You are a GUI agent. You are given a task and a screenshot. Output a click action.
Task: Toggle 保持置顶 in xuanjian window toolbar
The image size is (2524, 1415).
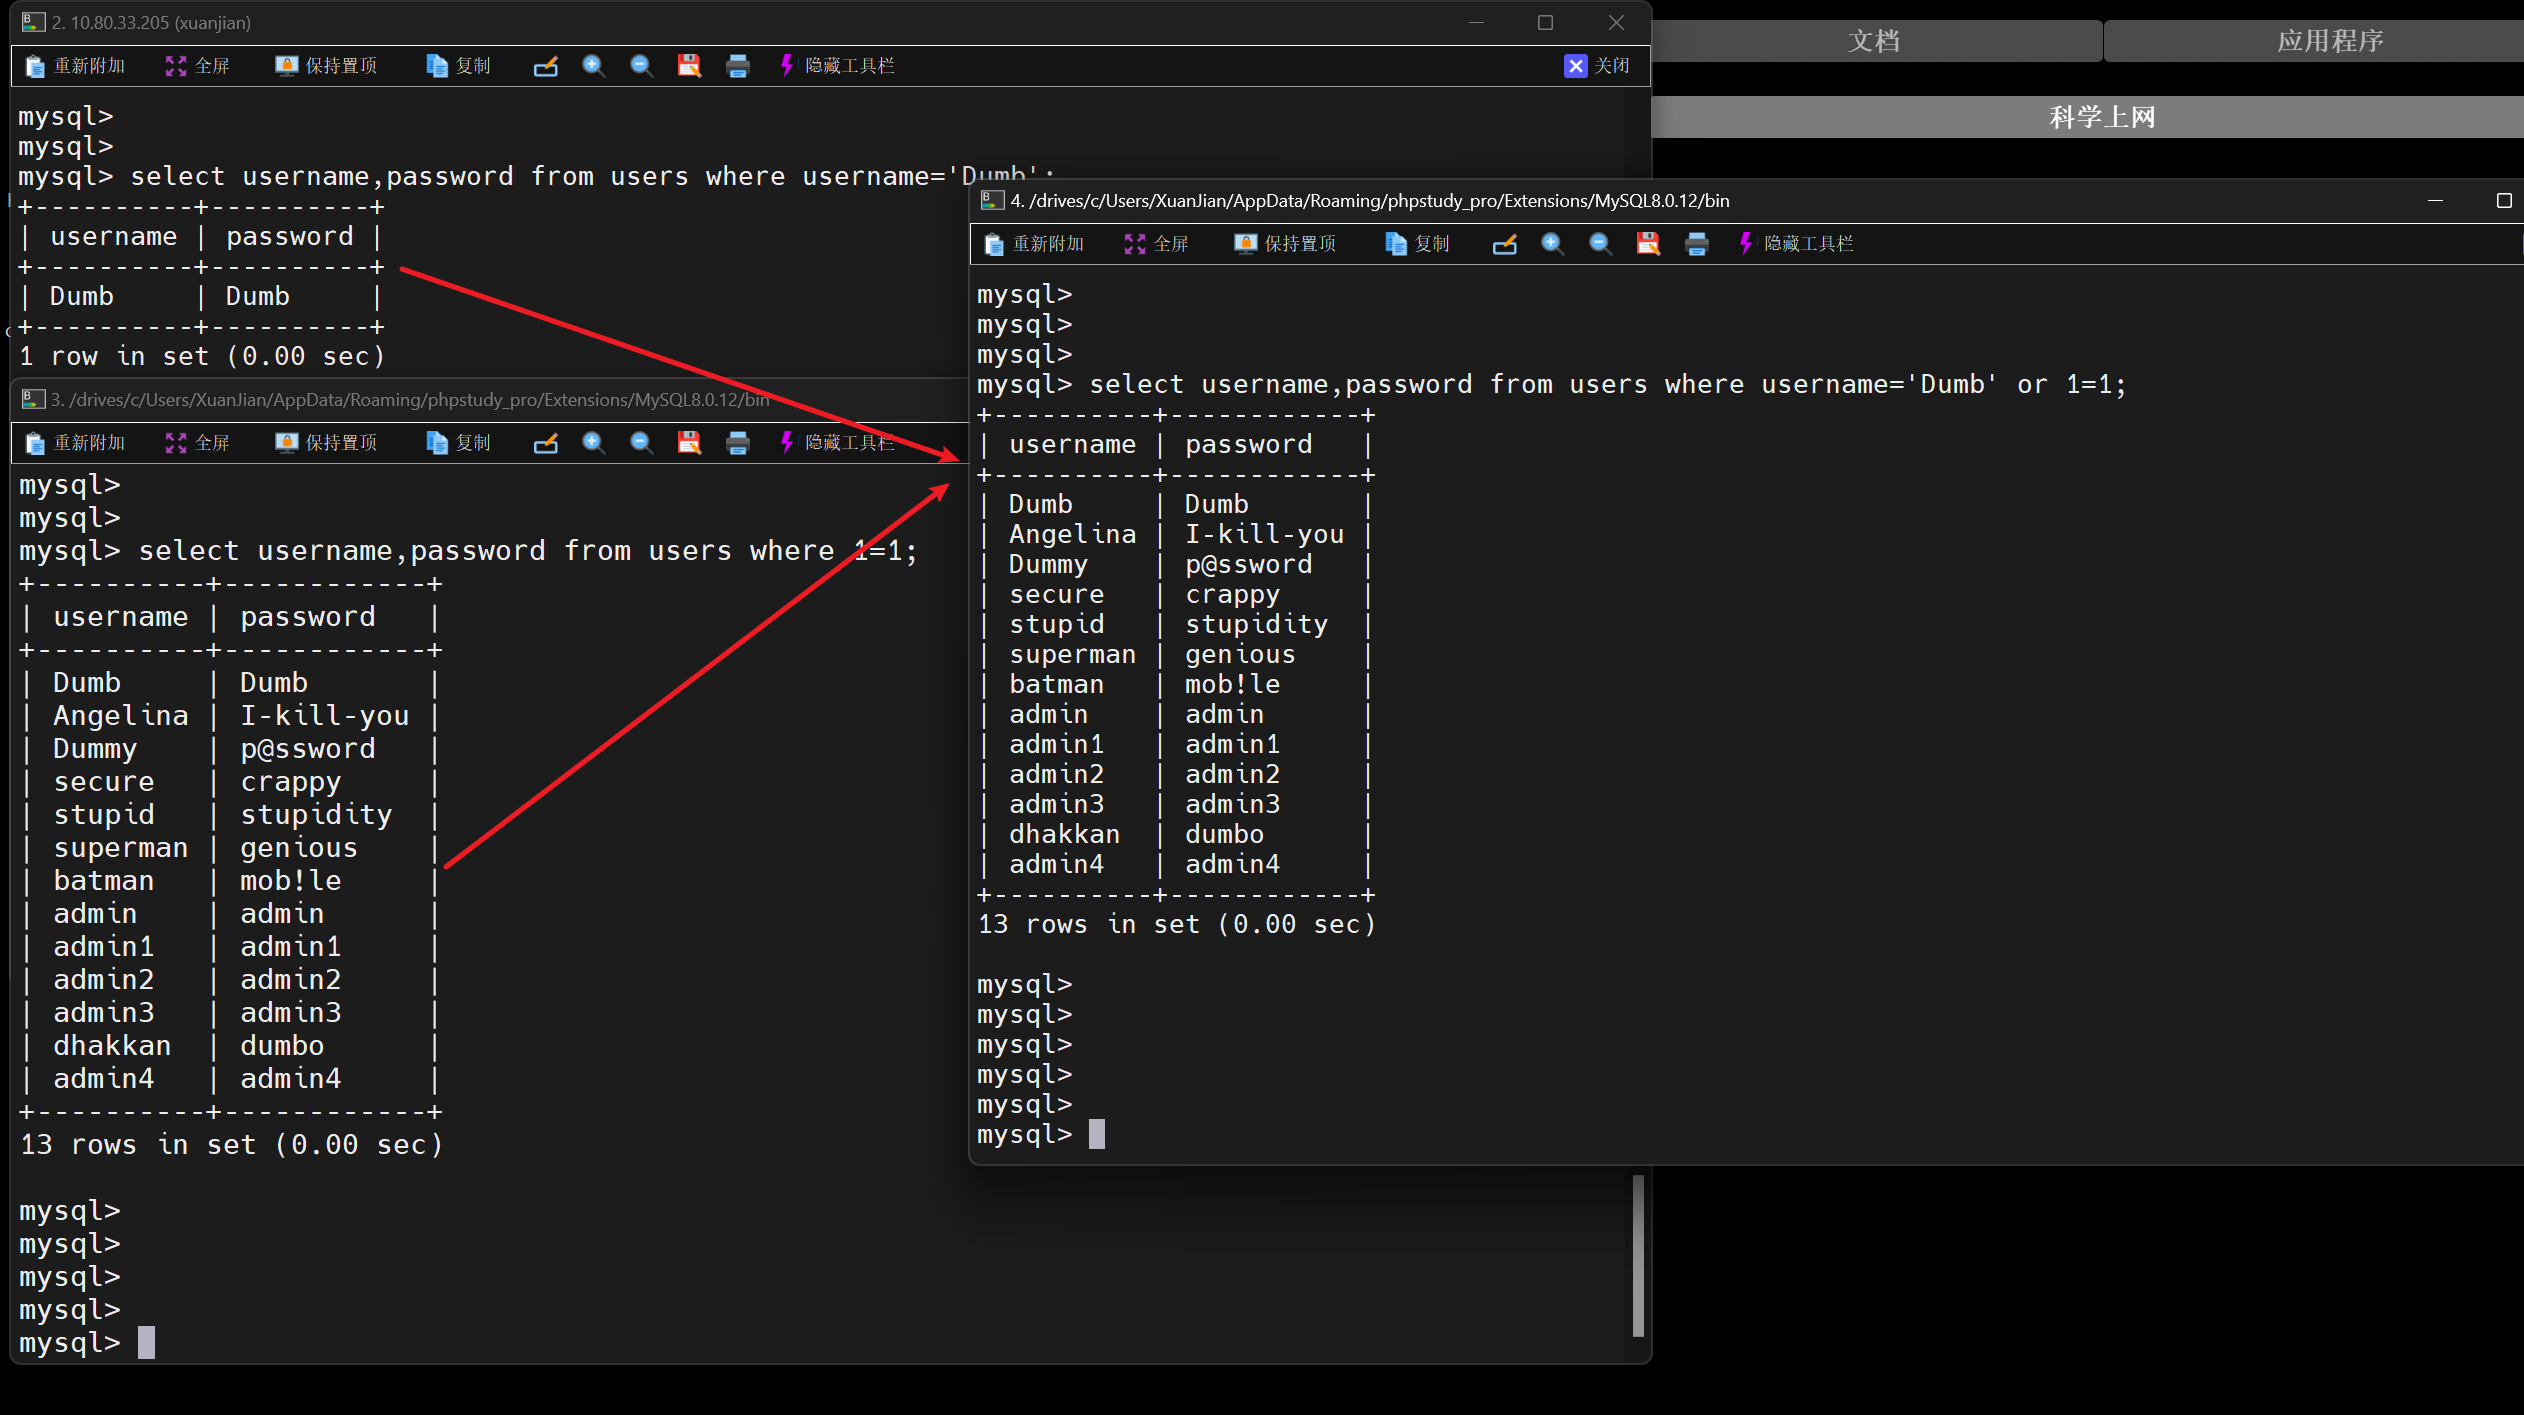pos(326,66)
